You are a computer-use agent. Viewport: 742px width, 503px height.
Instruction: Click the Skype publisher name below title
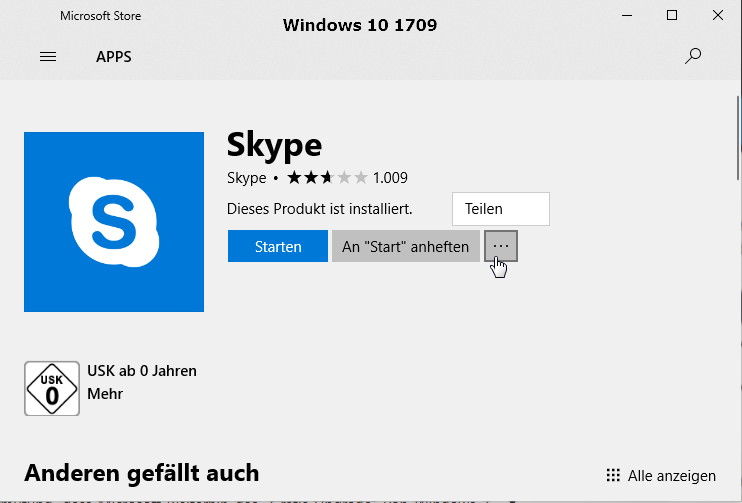(246, 178)
